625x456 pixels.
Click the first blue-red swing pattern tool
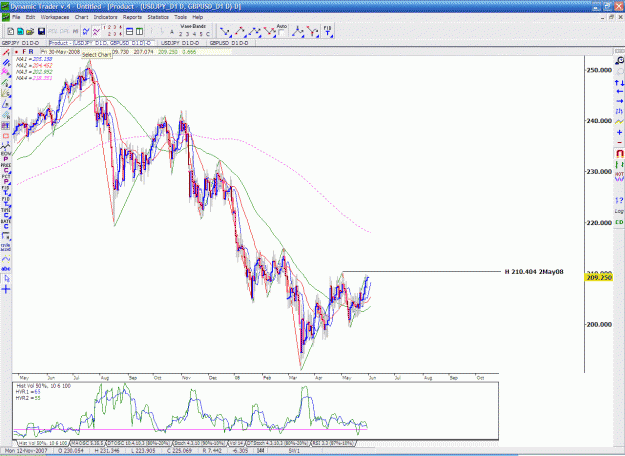tap(226, 31)
